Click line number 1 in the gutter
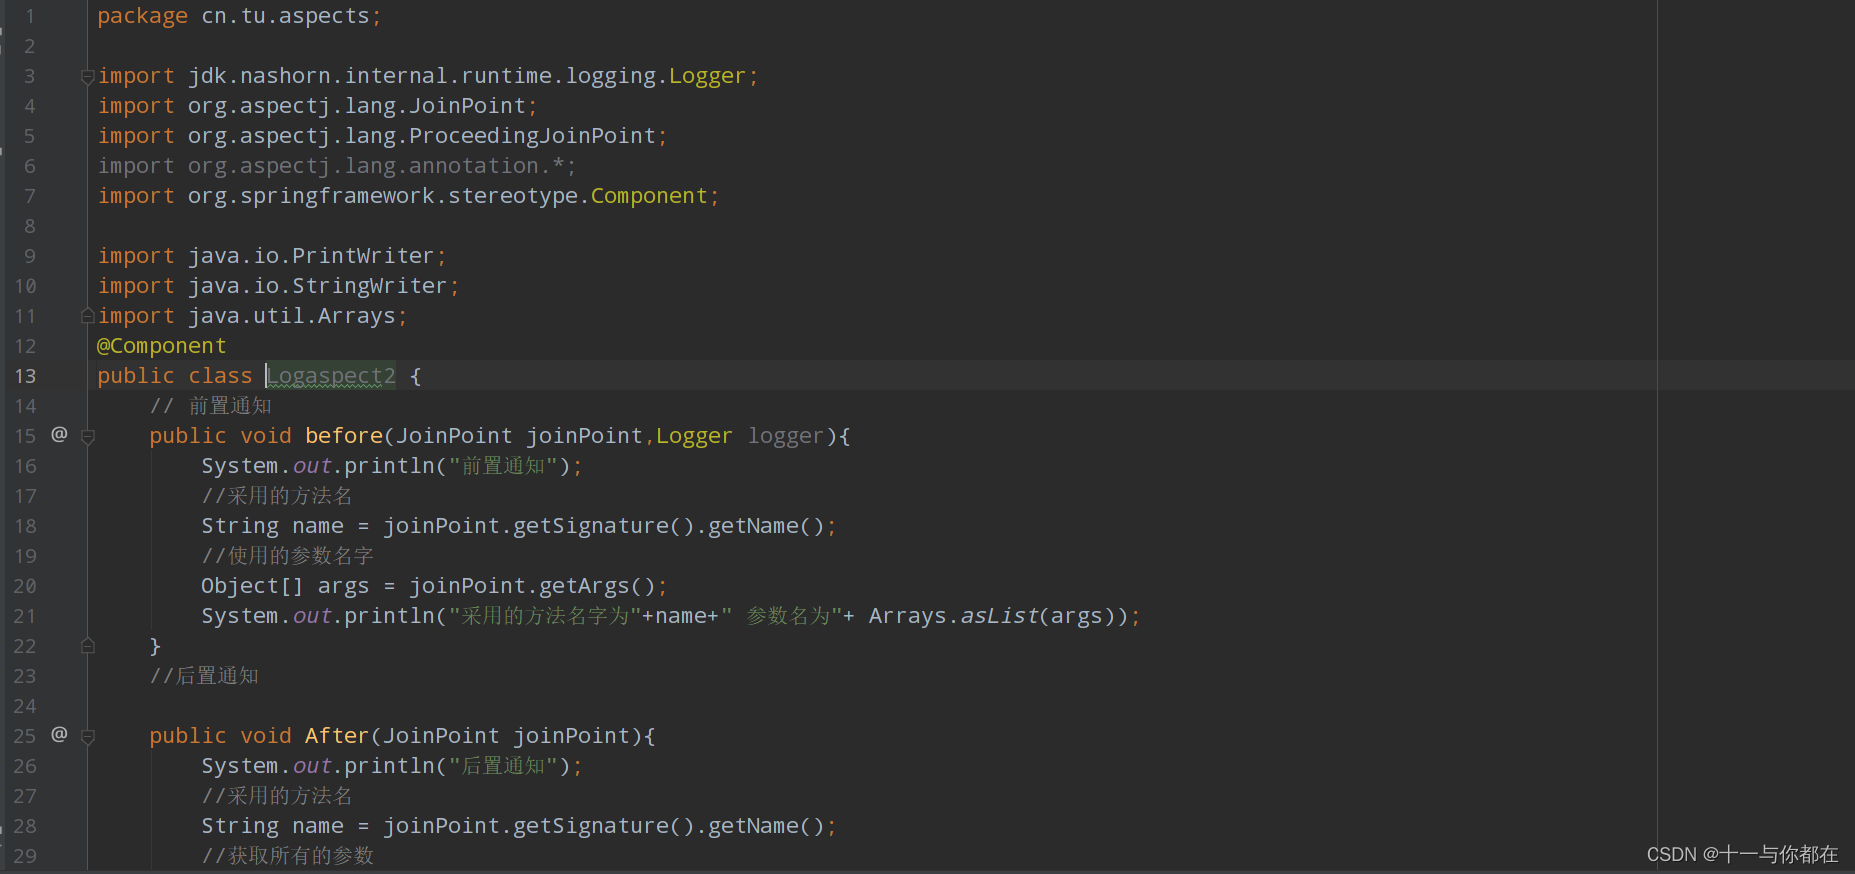 30,16
